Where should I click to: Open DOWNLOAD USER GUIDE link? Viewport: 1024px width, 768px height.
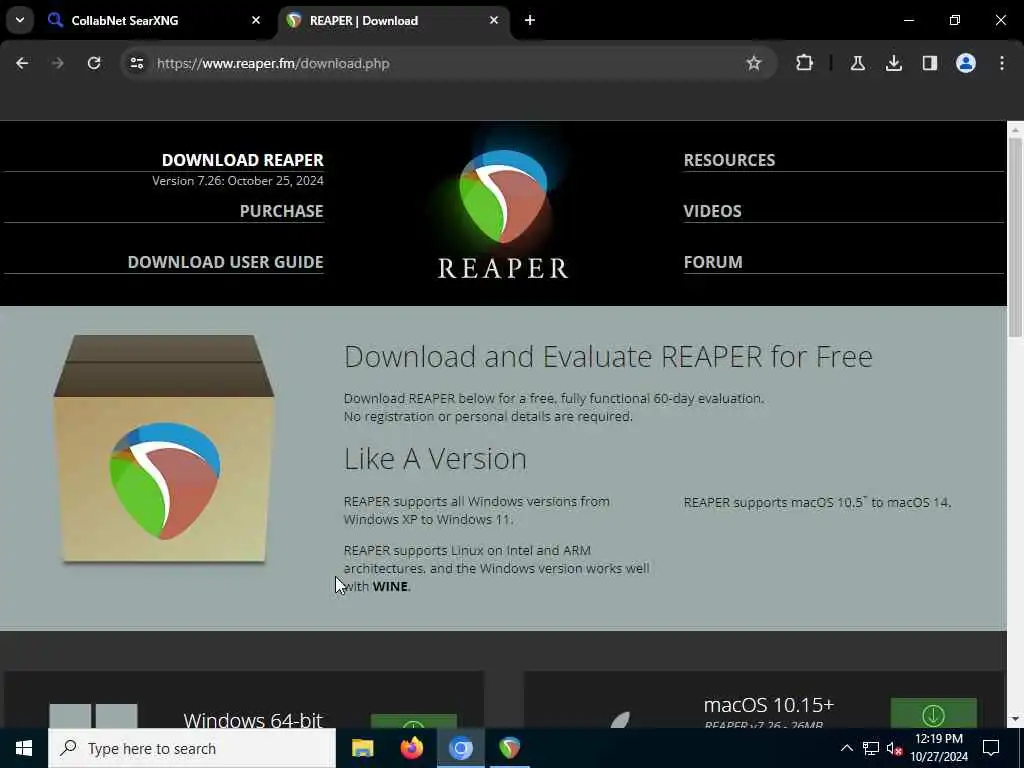[225, 262]
